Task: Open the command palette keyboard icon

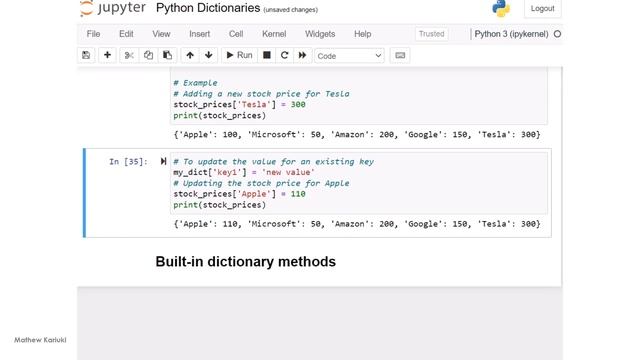Action: pyautogui.click(x=400, y=56)
